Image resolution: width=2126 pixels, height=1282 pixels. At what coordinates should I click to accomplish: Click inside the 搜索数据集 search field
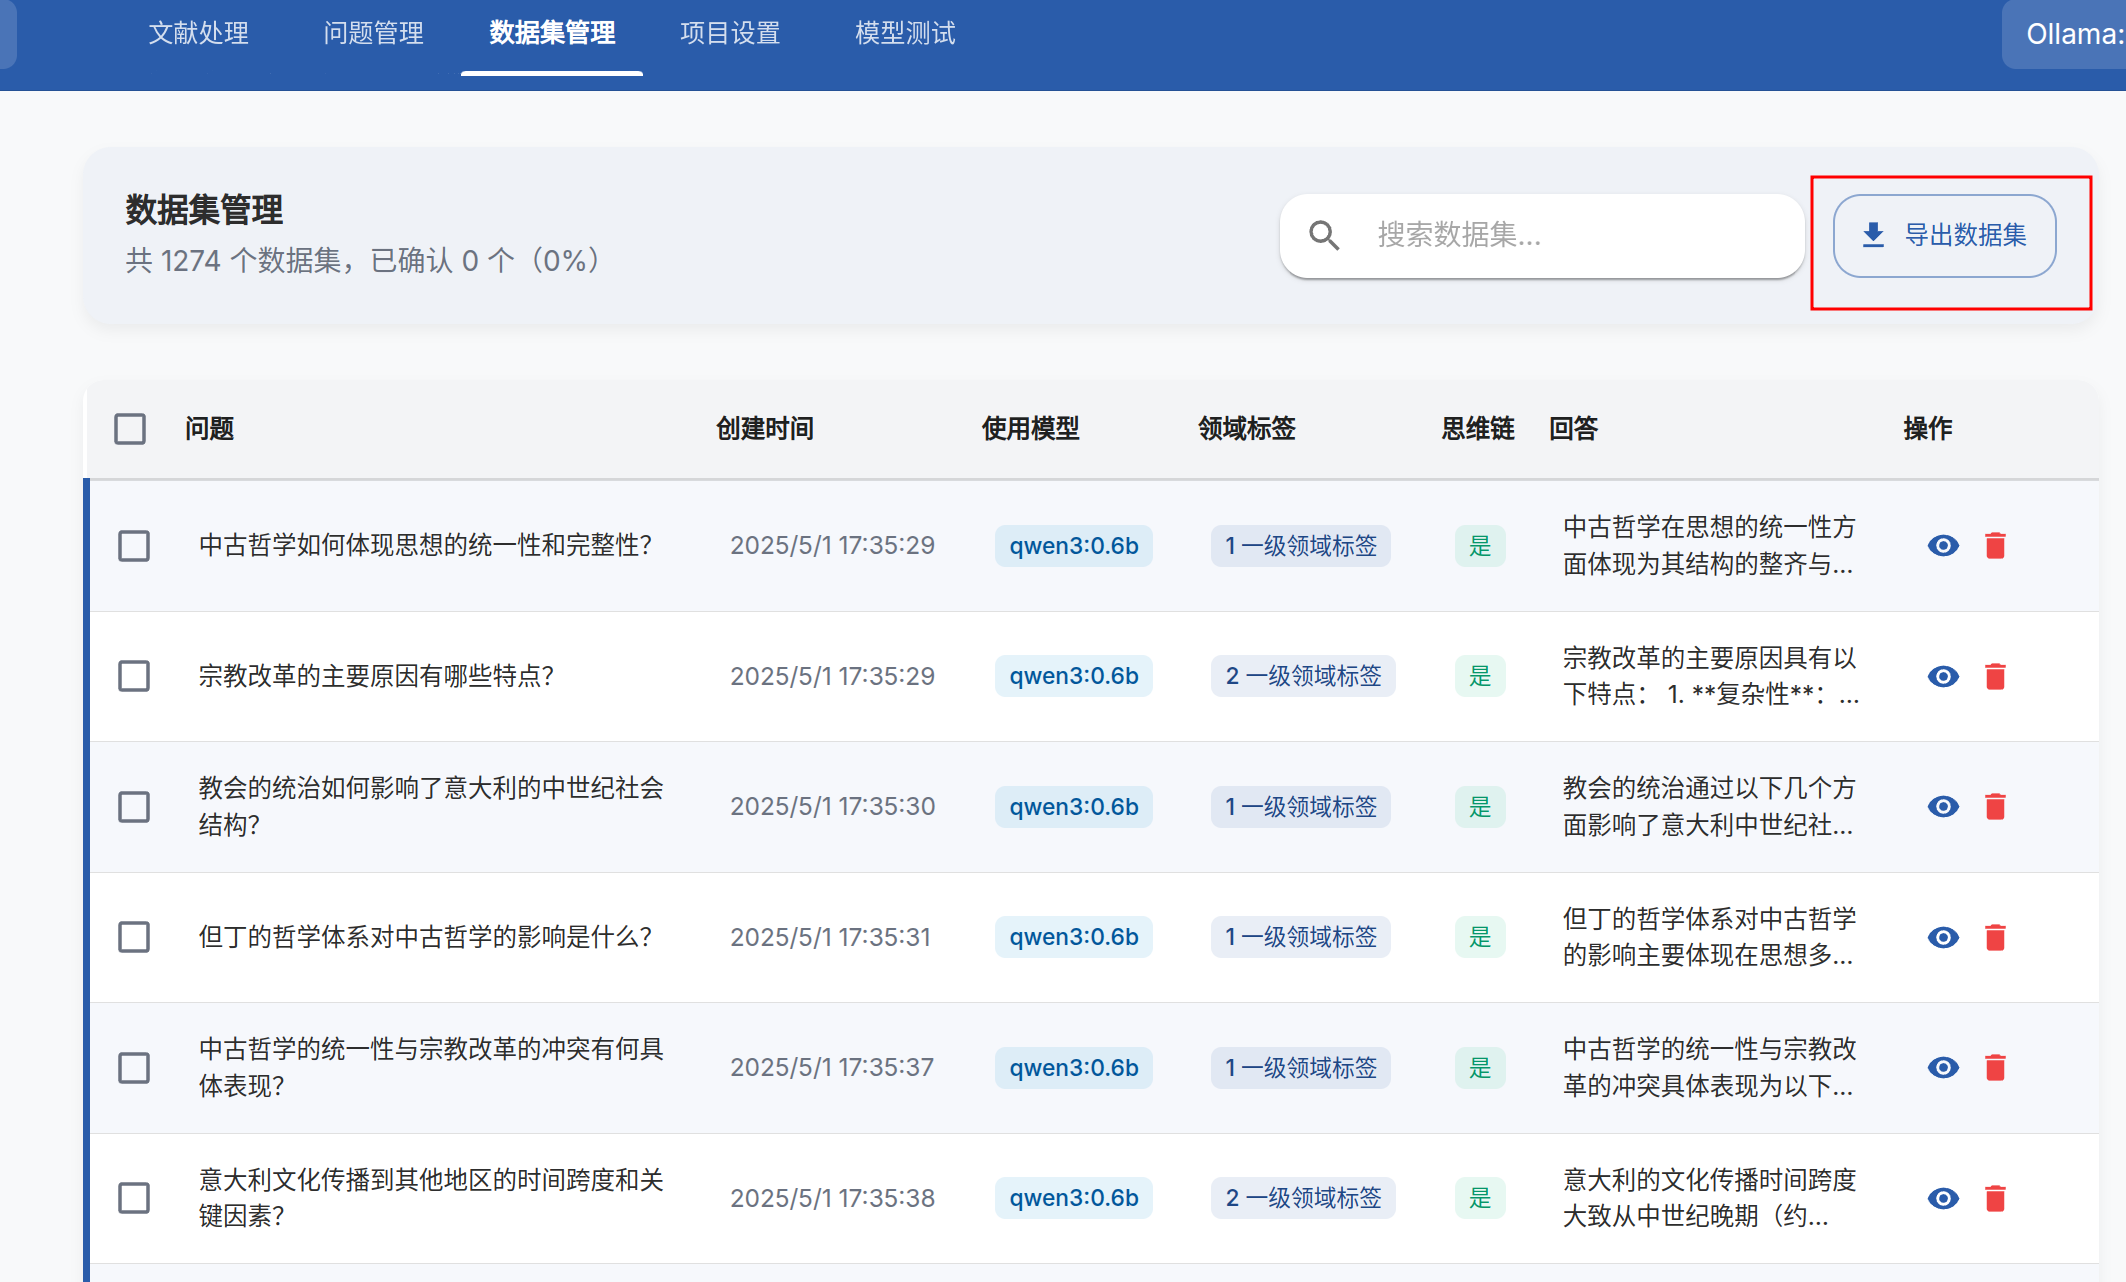point(1560,236)
